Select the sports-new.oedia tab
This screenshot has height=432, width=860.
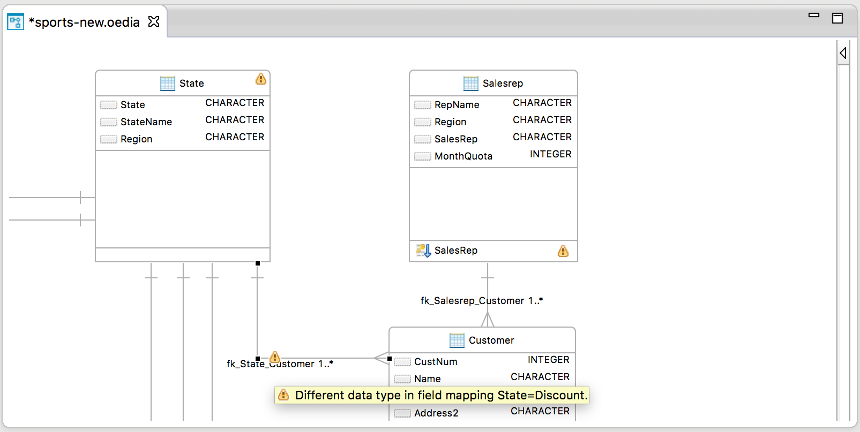[86, 21]
